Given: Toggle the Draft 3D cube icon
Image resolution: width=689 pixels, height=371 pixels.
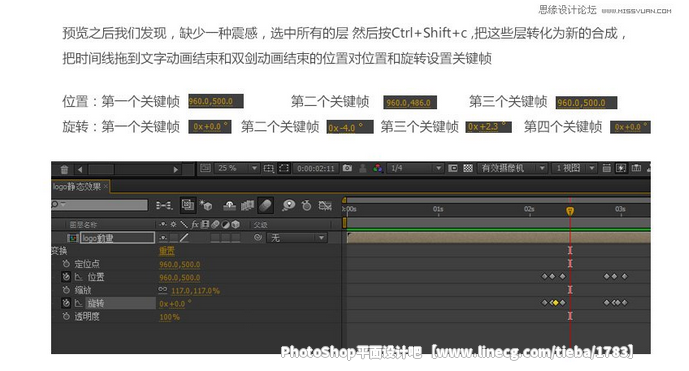Looking at the screenshot, I should [206, 205].
